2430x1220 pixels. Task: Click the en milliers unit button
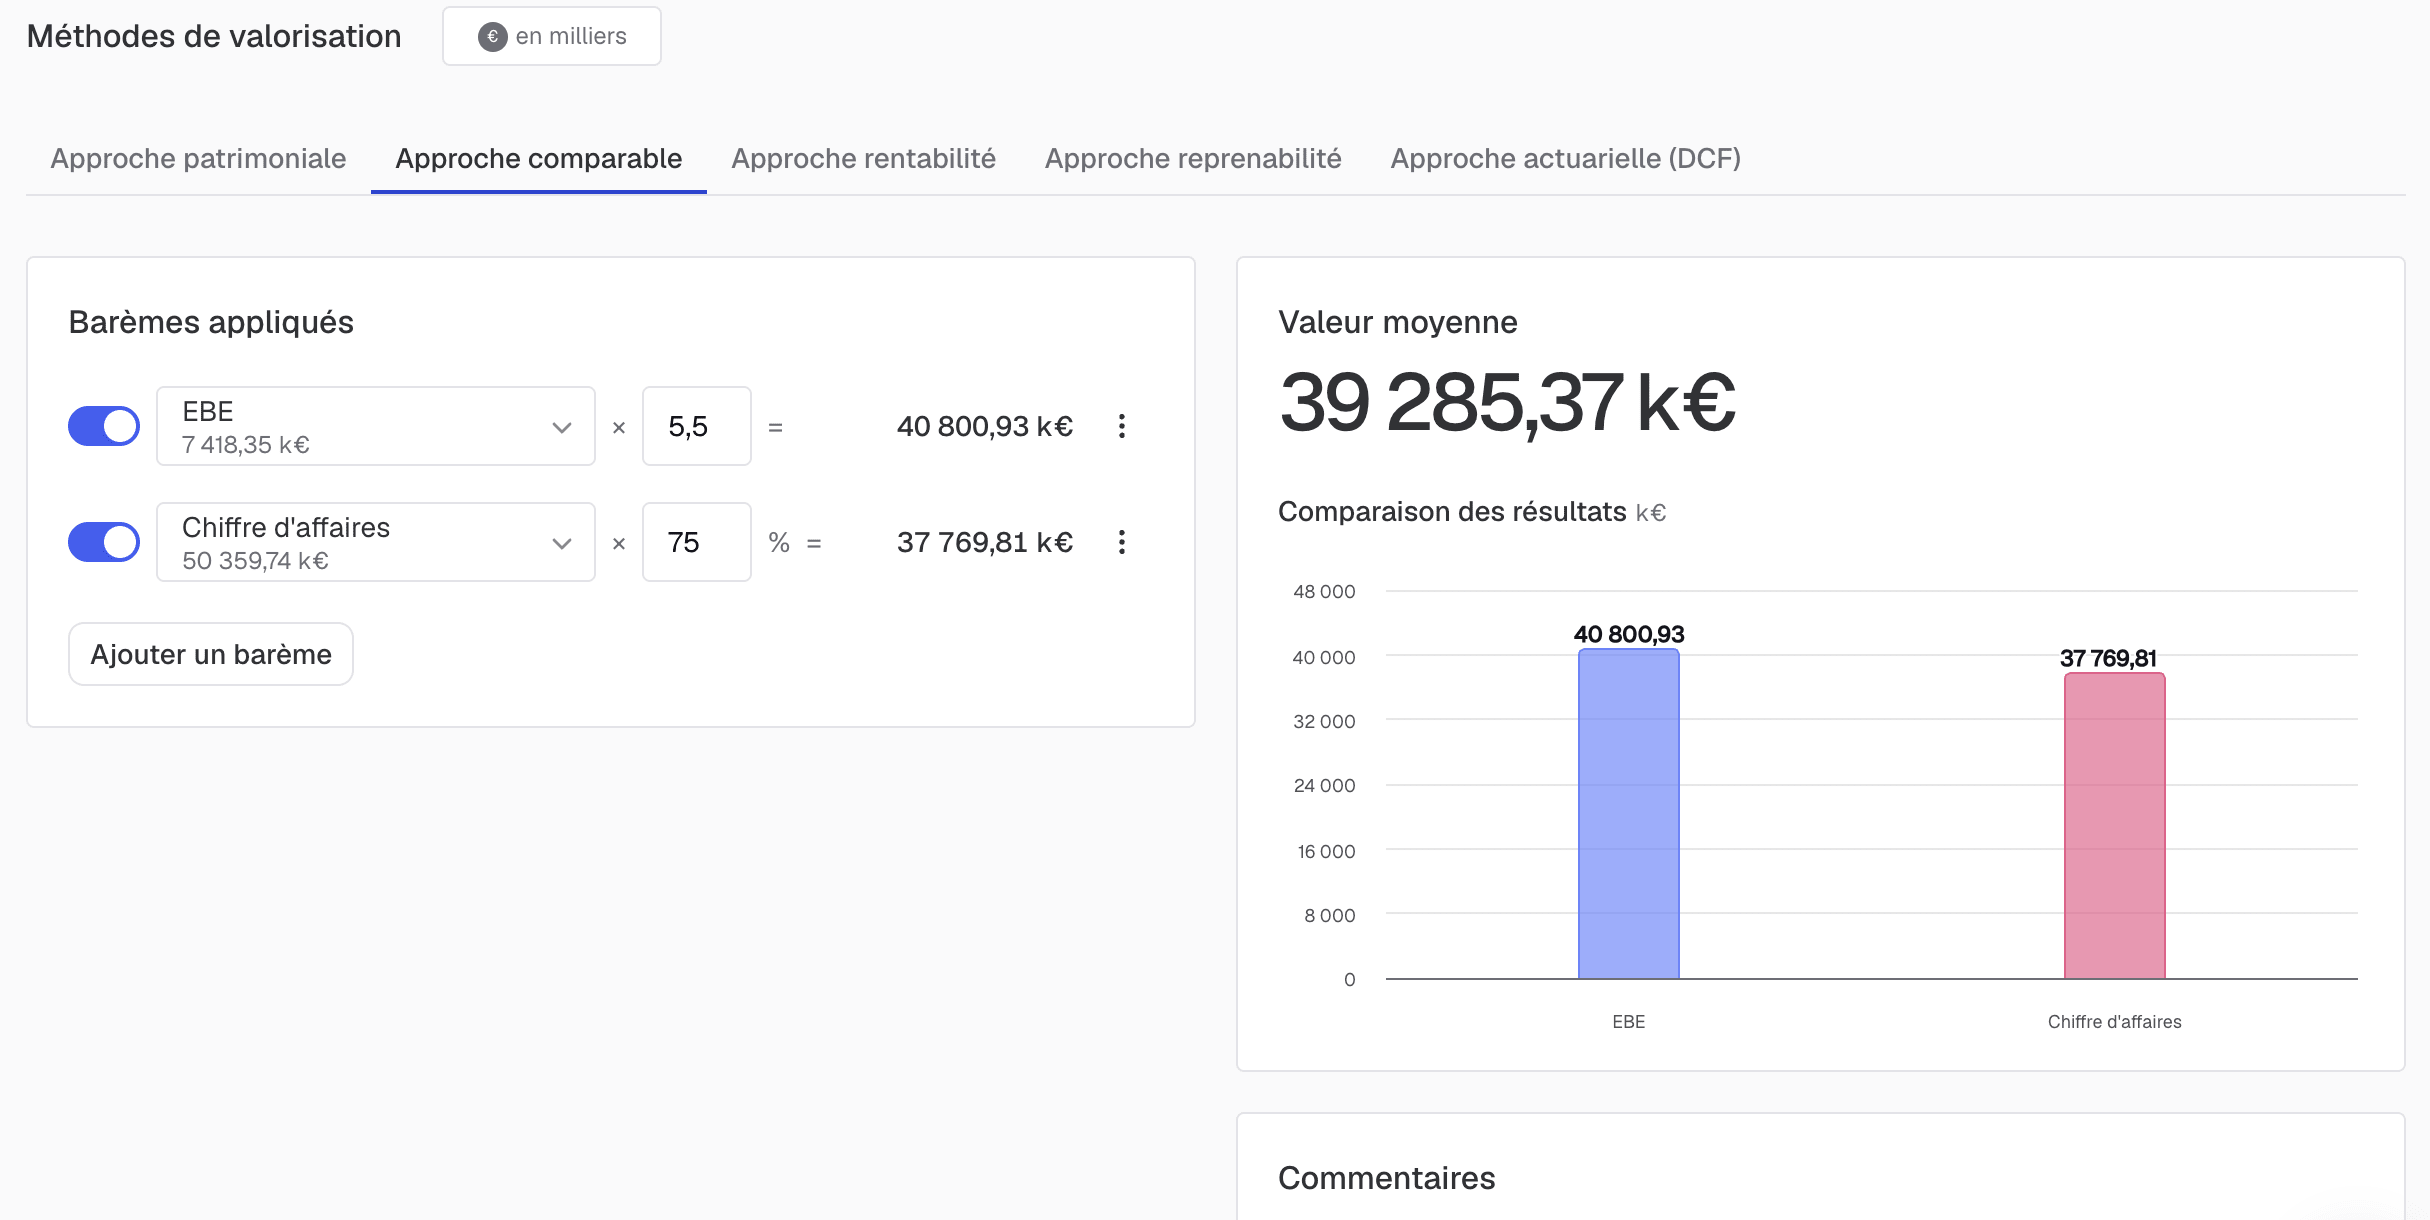click(x=552, y=36)
